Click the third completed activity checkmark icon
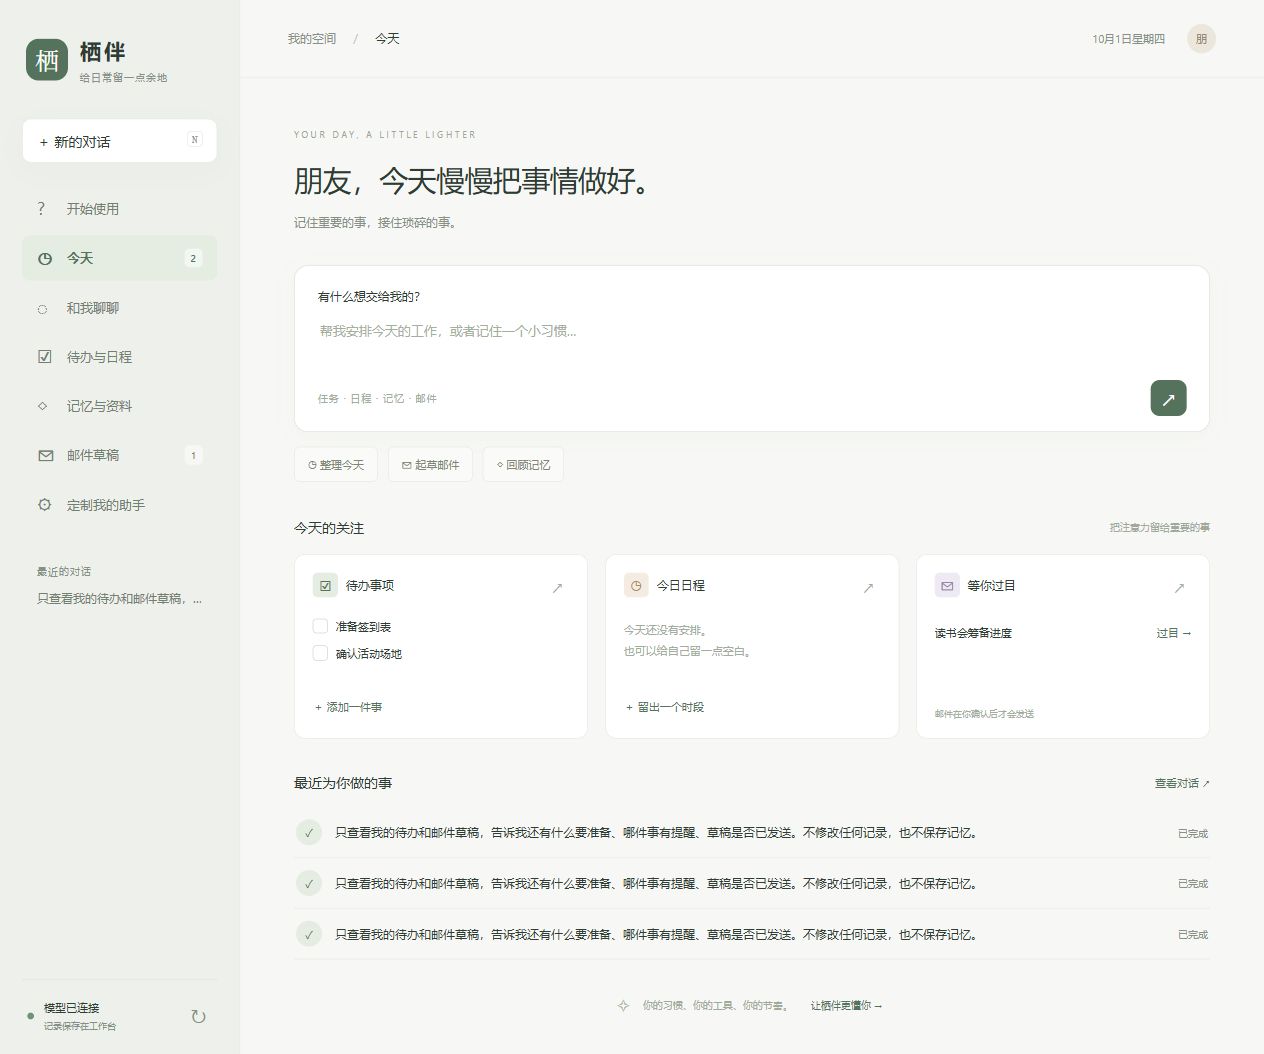1264x1054 pixels. click(x=309, y=934)
